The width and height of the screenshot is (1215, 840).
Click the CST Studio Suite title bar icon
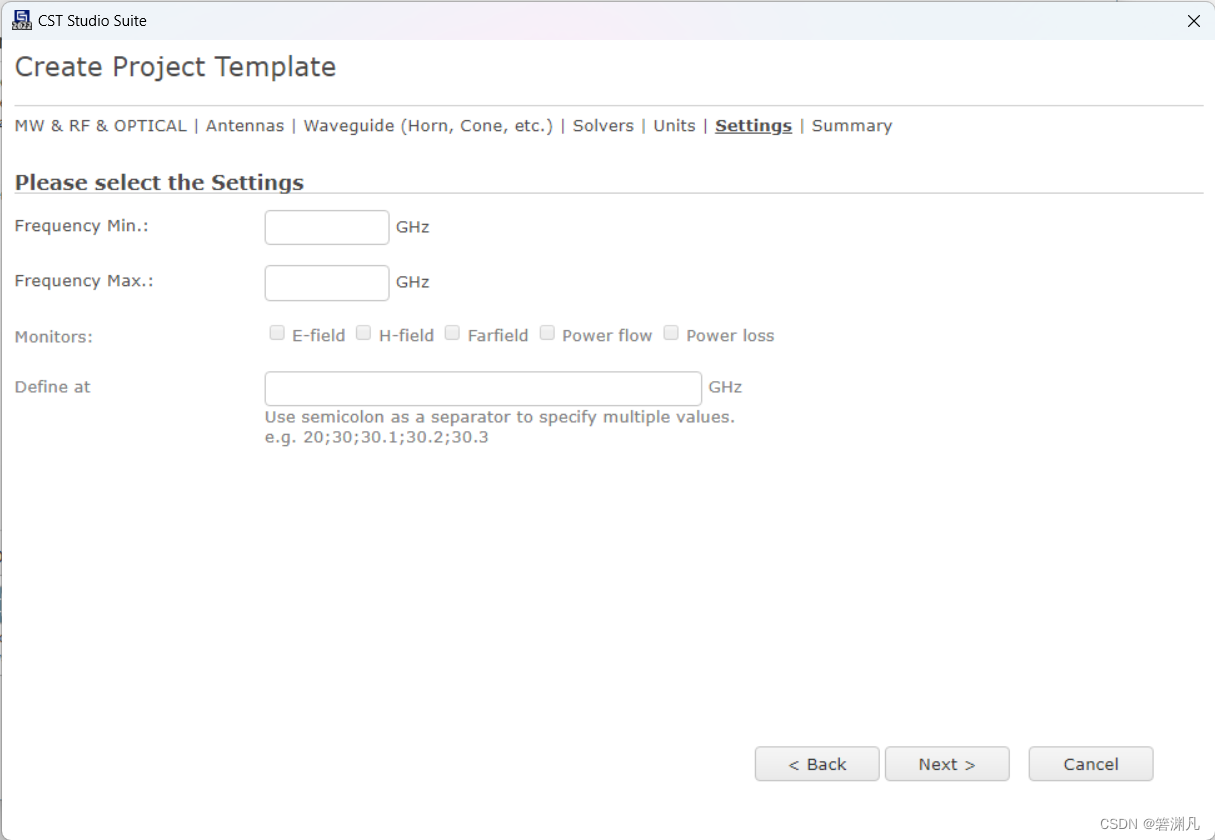point(21,20)
